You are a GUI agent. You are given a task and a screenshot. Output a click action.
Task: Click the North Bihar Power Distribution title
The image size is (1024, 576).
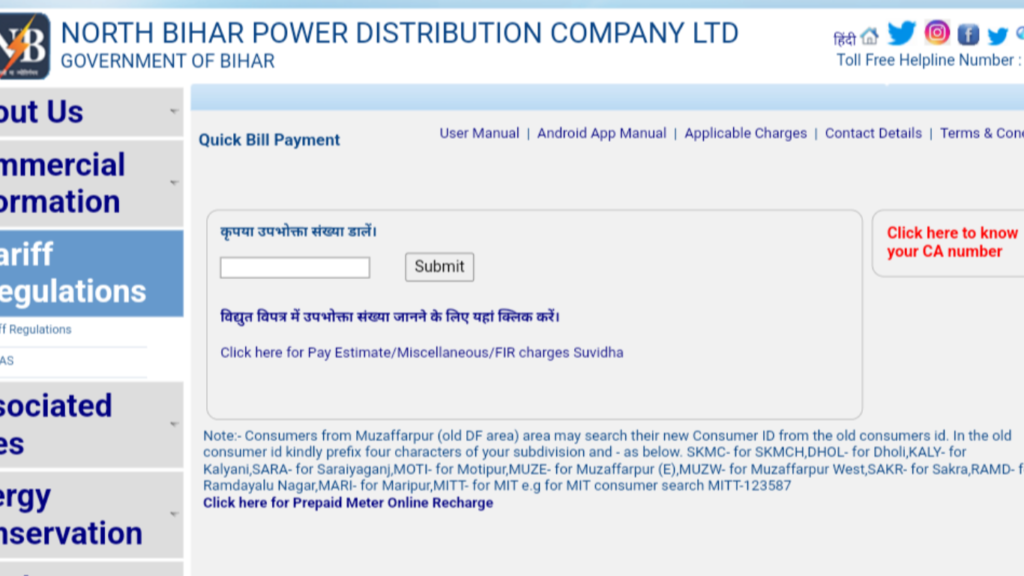pos(400,33)
